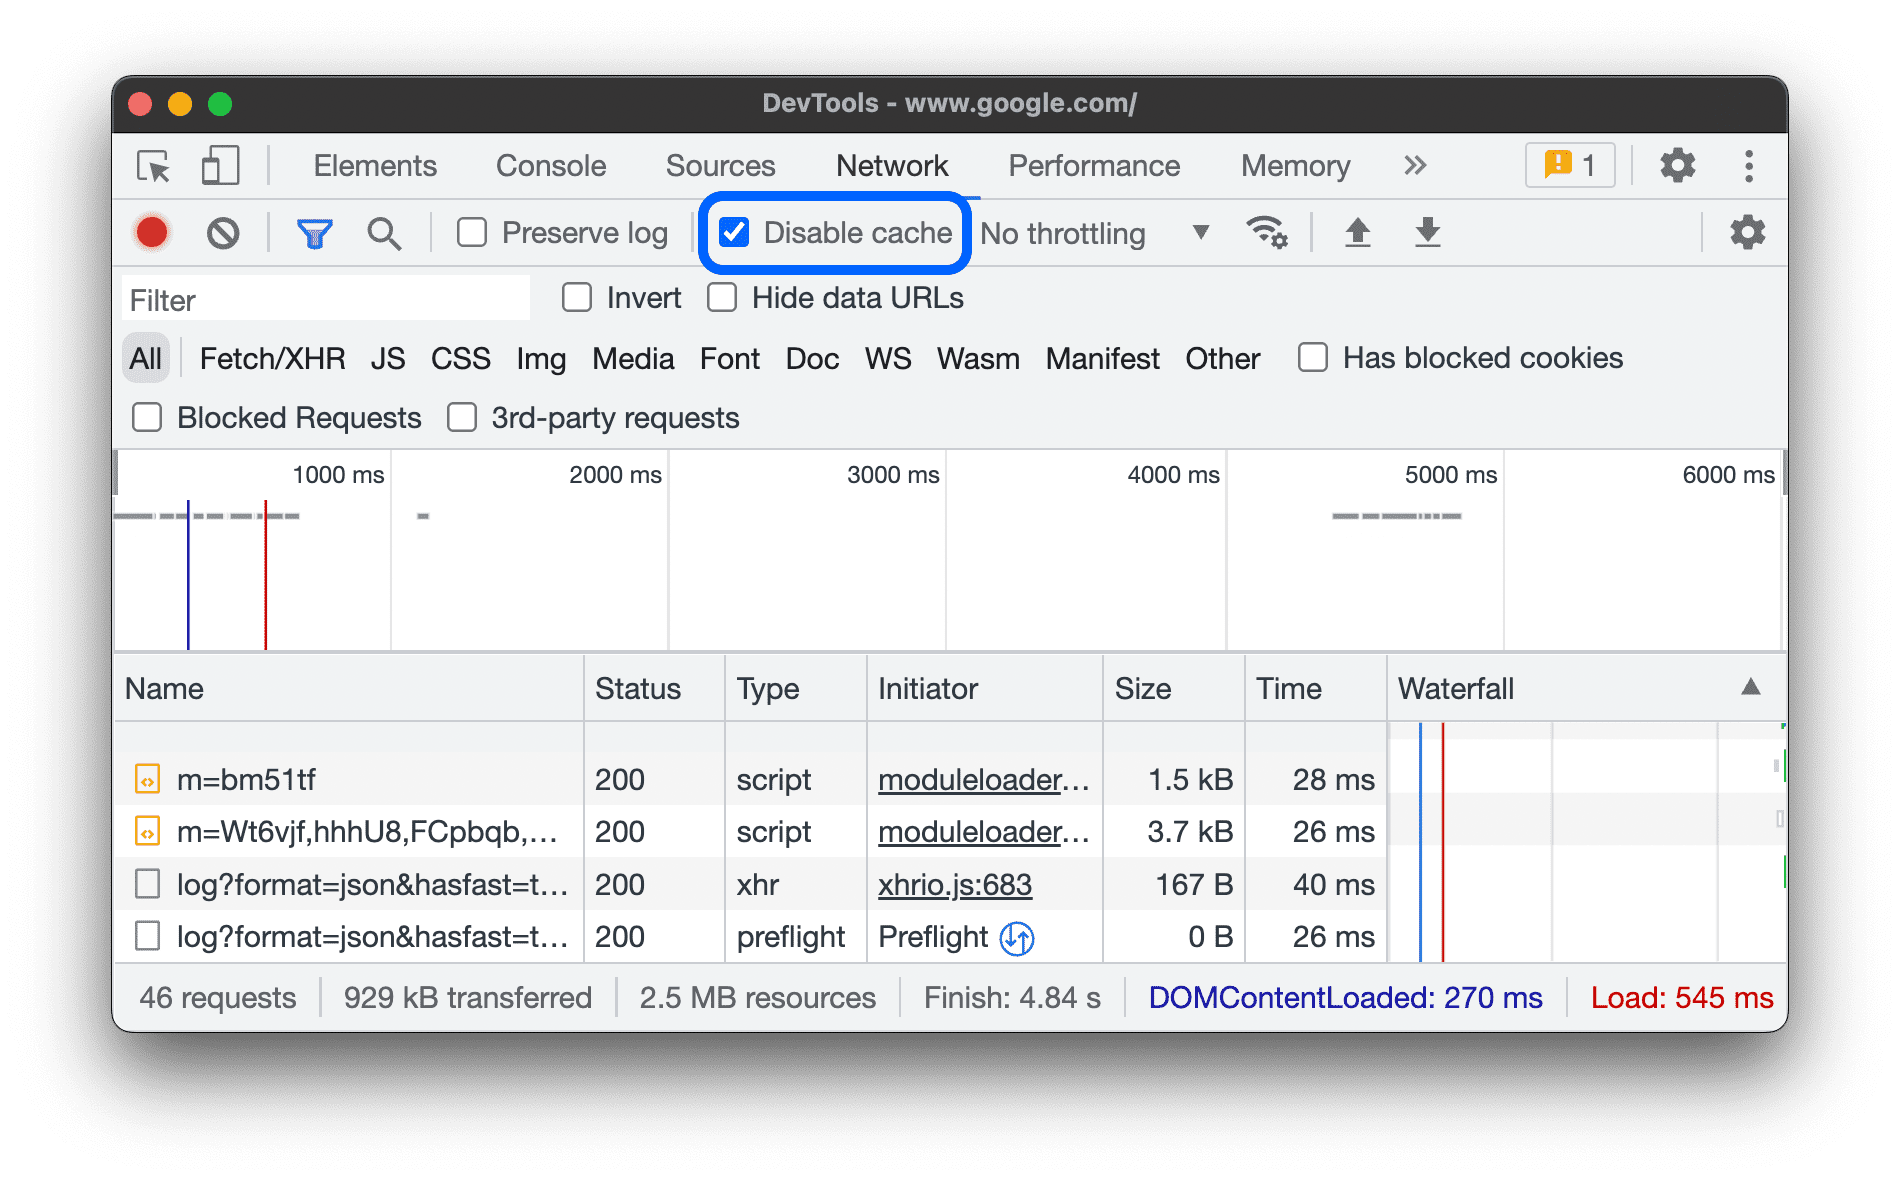Enable Preserve log
Screen dimensions: 1900x1180
point(472,232)
